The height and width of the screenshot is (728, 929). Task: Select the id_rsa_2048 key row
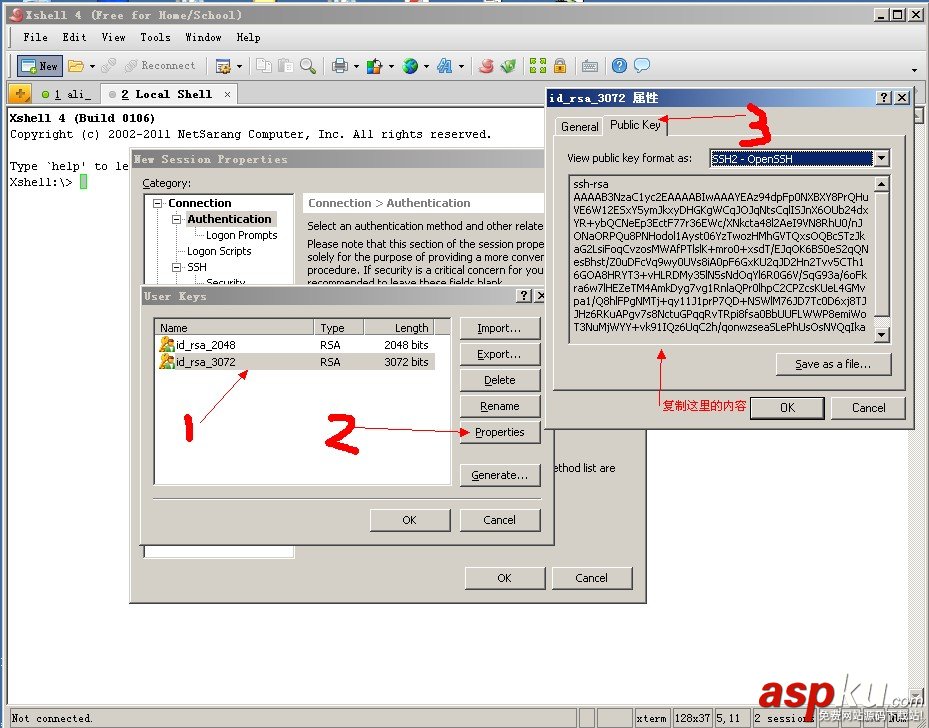(296, 345)
